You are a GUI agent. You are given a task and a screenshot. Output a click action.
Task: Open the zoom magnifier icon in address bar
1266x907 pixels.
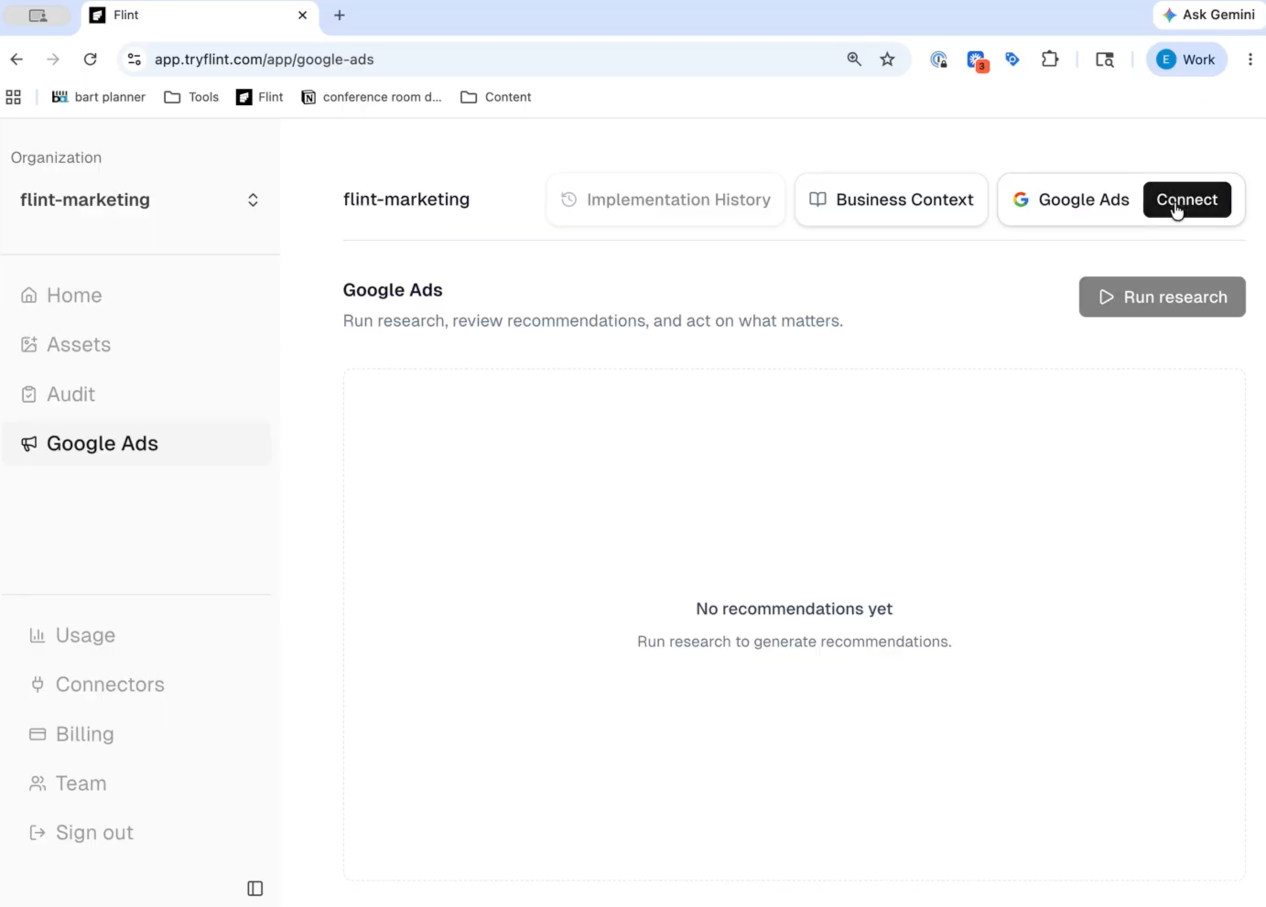pyautogui.click(x=854, y=59)
